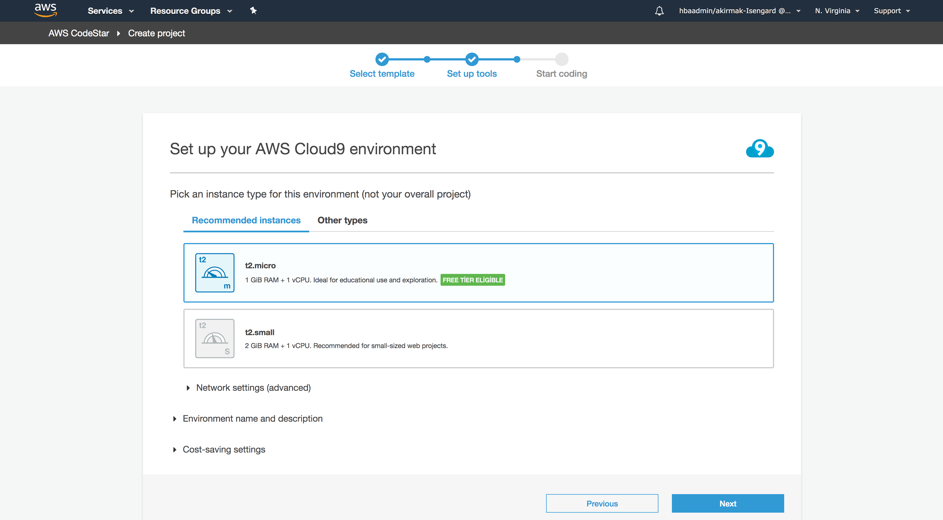The height and width of the screenshot is (520, 943).
Task: Open the Resource Groups dropdown
Action: [x=191, y=11]
